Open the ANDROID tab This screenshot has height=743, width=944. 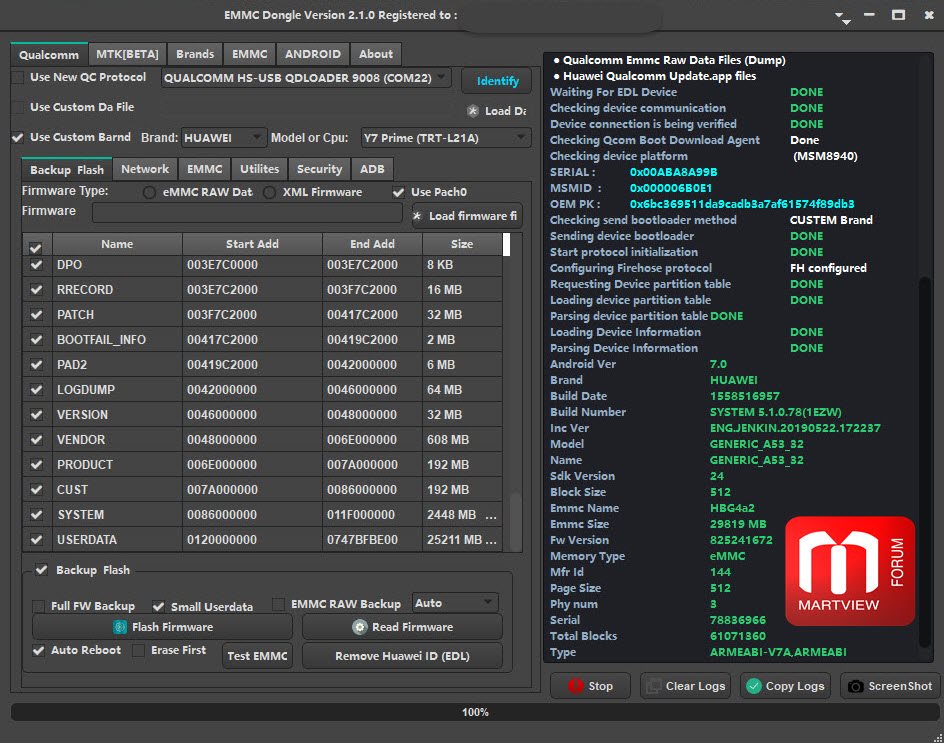click(313, 54)
